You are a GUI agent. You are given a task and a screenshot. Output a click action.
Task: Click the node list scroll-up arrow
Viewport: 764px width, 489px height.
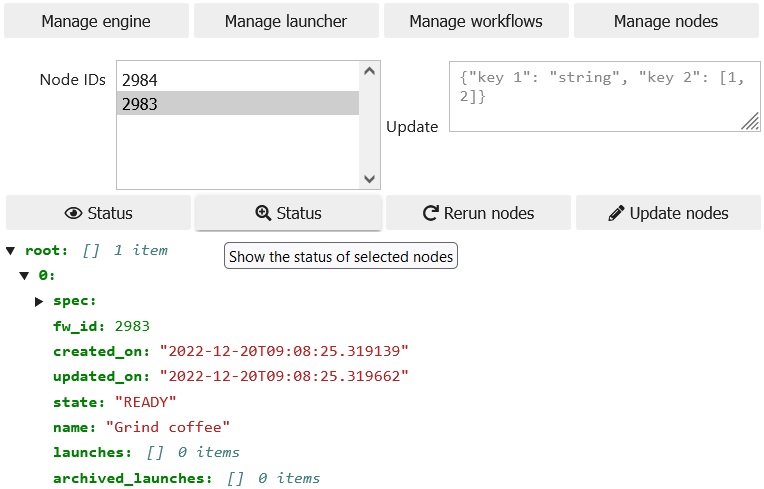click(x=369, y=71)
